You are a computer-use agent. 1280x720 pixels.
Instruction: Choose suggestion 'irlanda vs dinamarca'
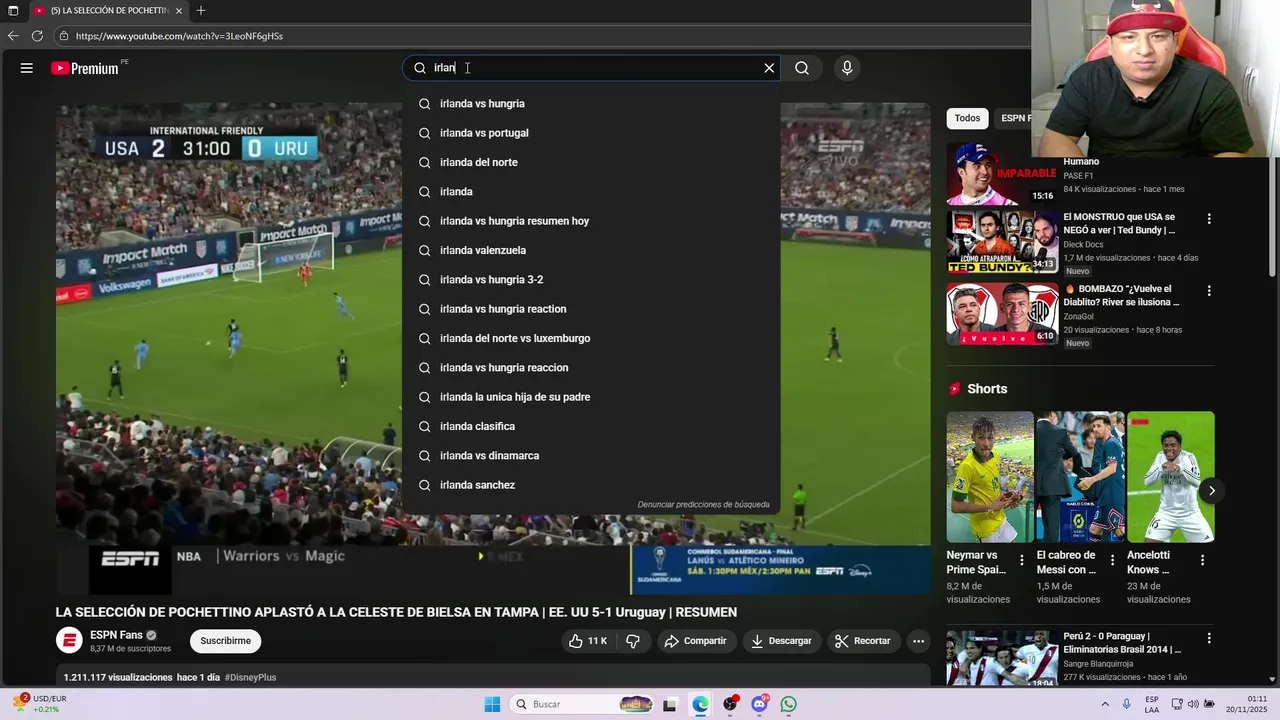[x=591, y=455]
